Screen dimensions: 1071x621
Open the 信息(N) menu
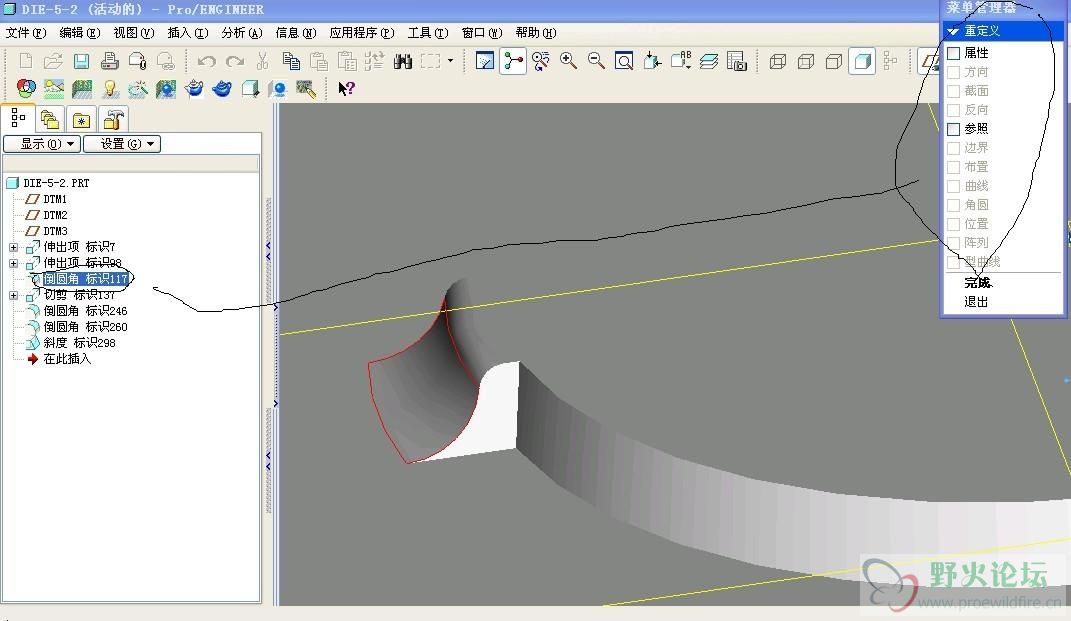pyautogui.click(x=296, y=33)
